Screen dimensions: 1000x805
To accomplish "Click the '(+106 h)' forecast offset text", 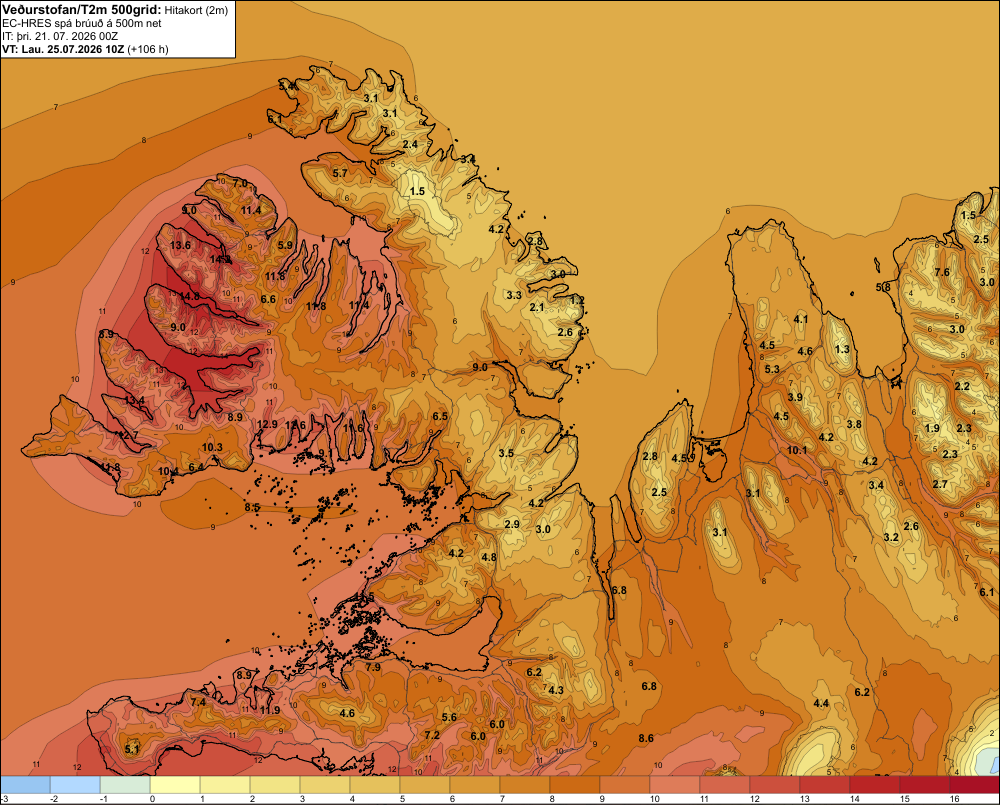I will 148,49.
